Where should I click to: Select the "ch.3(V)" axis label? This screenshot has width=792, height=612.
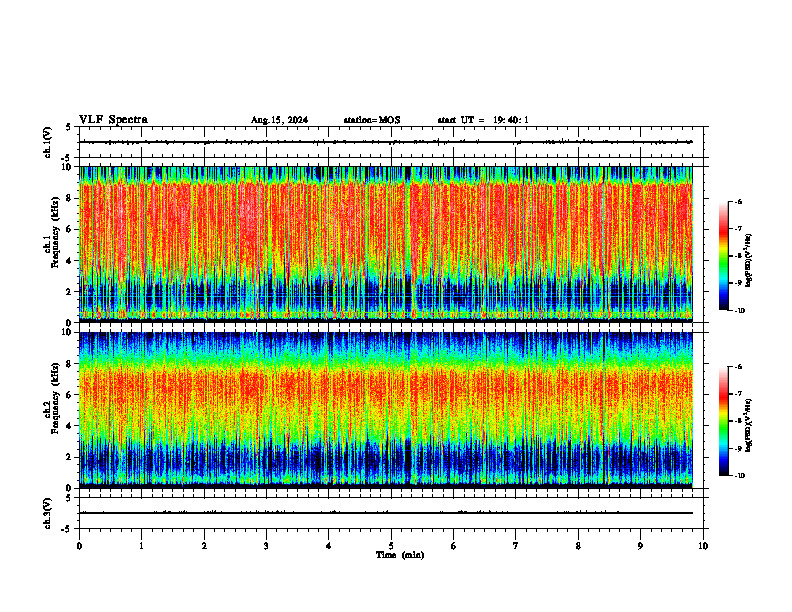coord(48,513)
